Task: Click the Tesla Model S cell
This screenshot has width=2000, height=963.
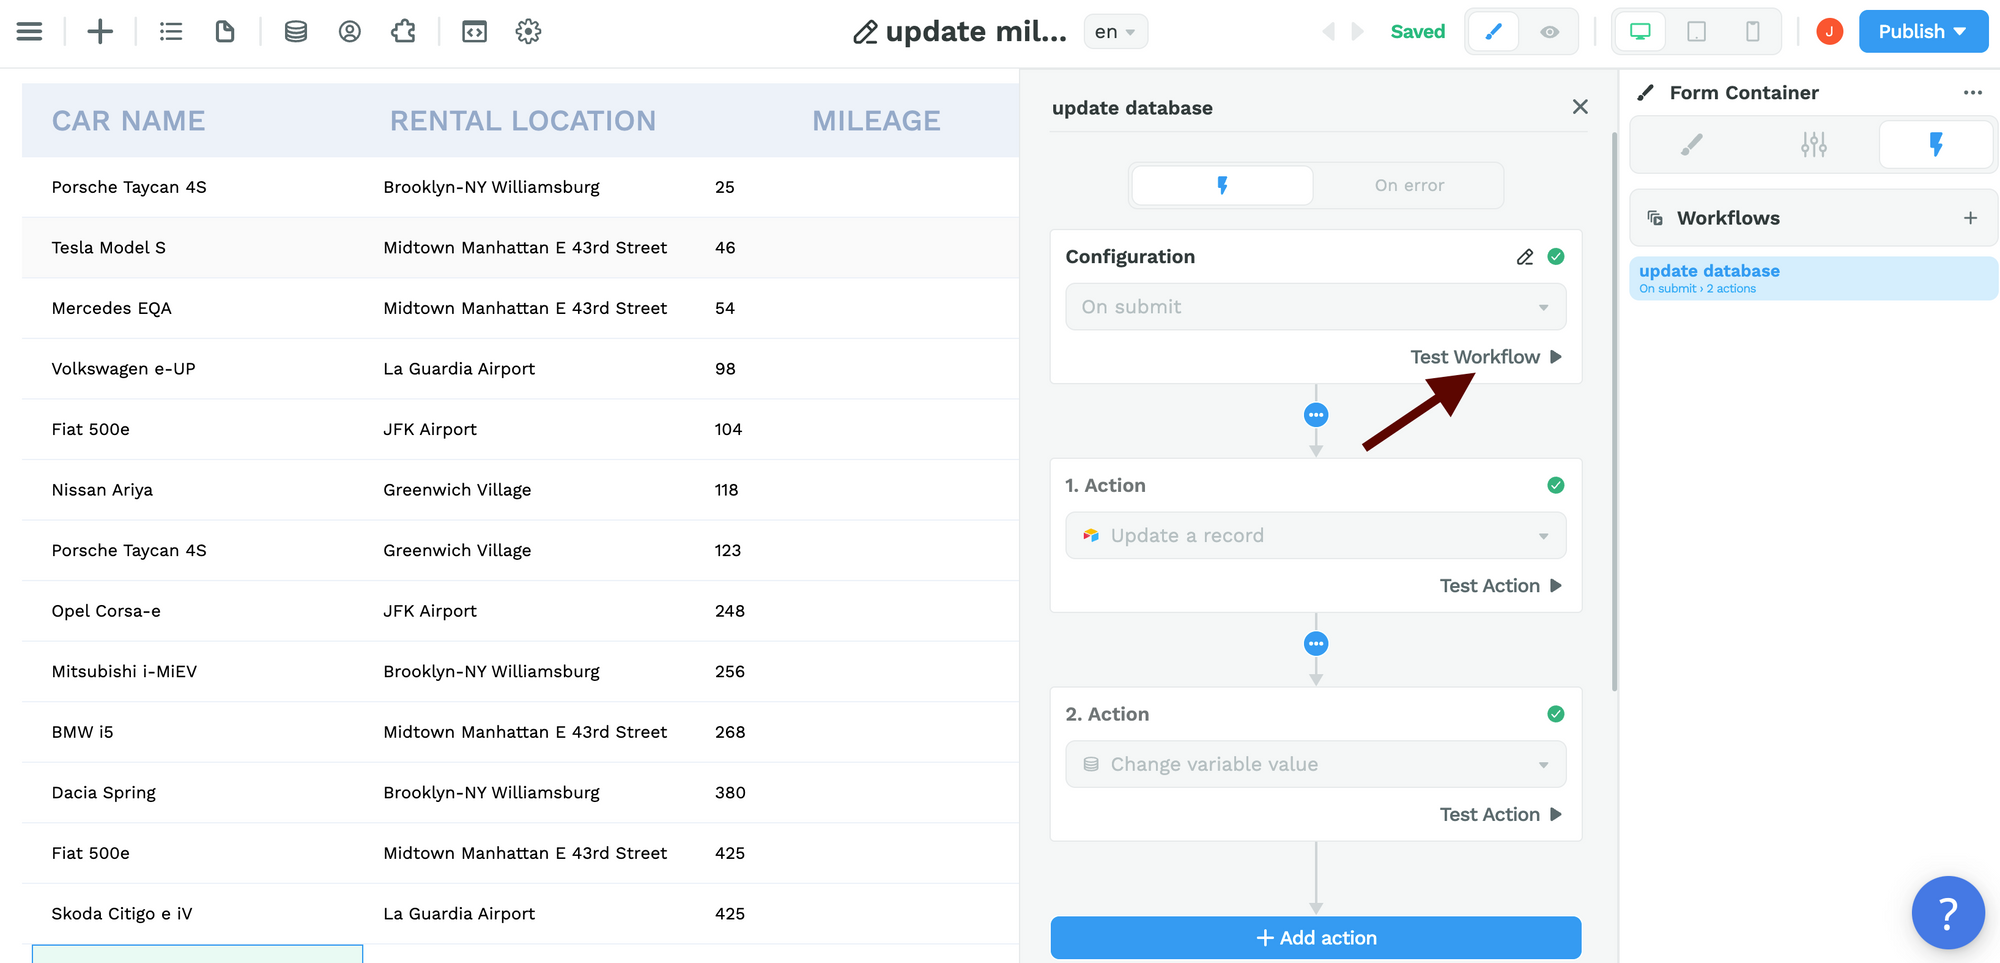Action: [109, 248]
